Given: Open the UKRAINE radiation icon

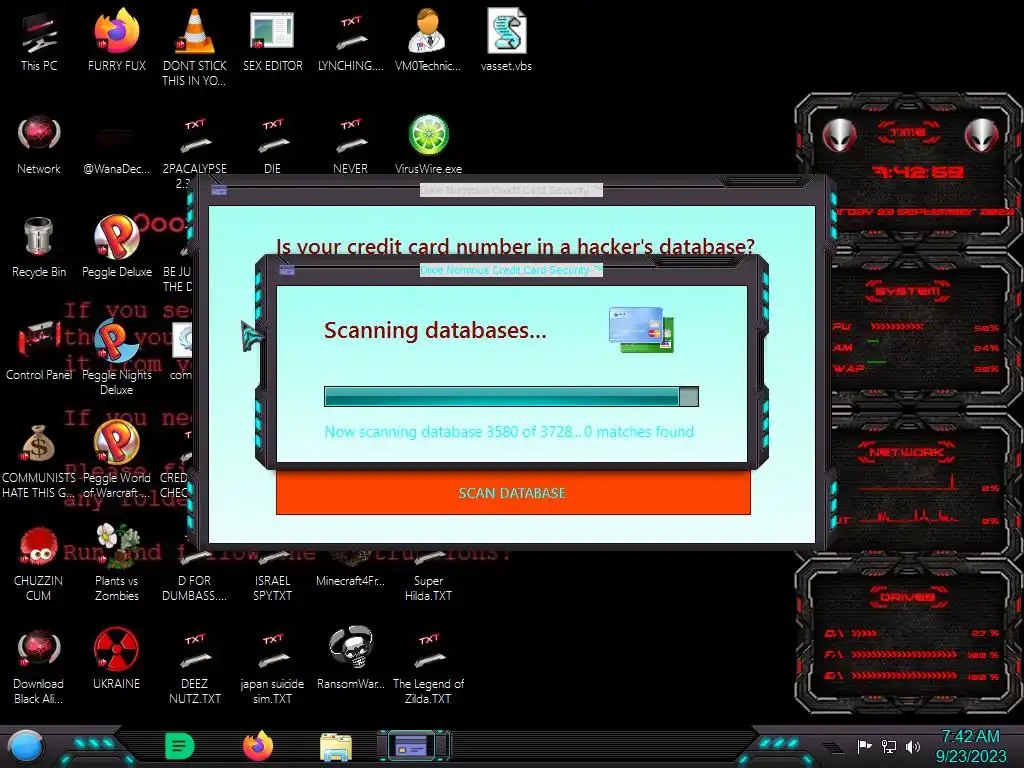Looking at the screenshot, I should pyautogui.click(x=116, y=658).
